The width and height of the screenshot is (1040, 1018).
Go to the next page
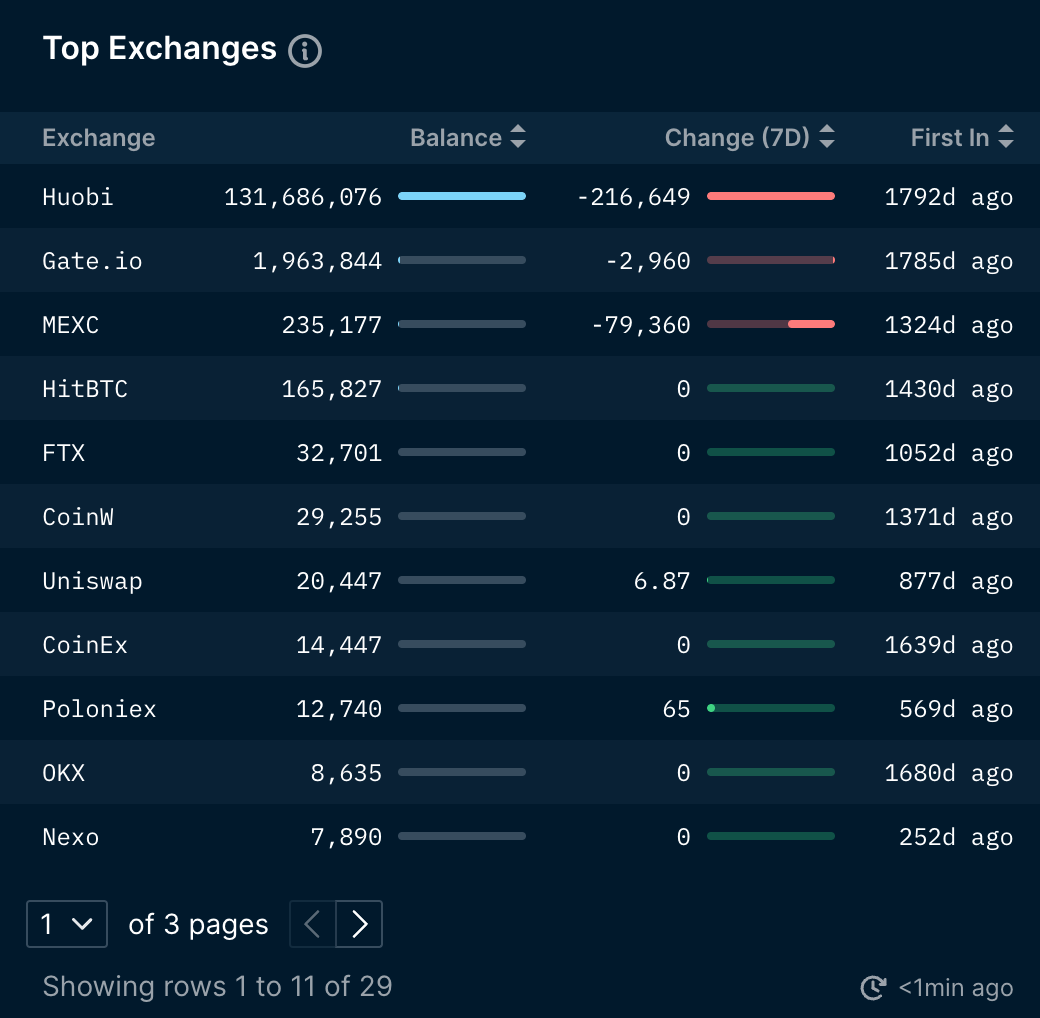coord(359,924)
